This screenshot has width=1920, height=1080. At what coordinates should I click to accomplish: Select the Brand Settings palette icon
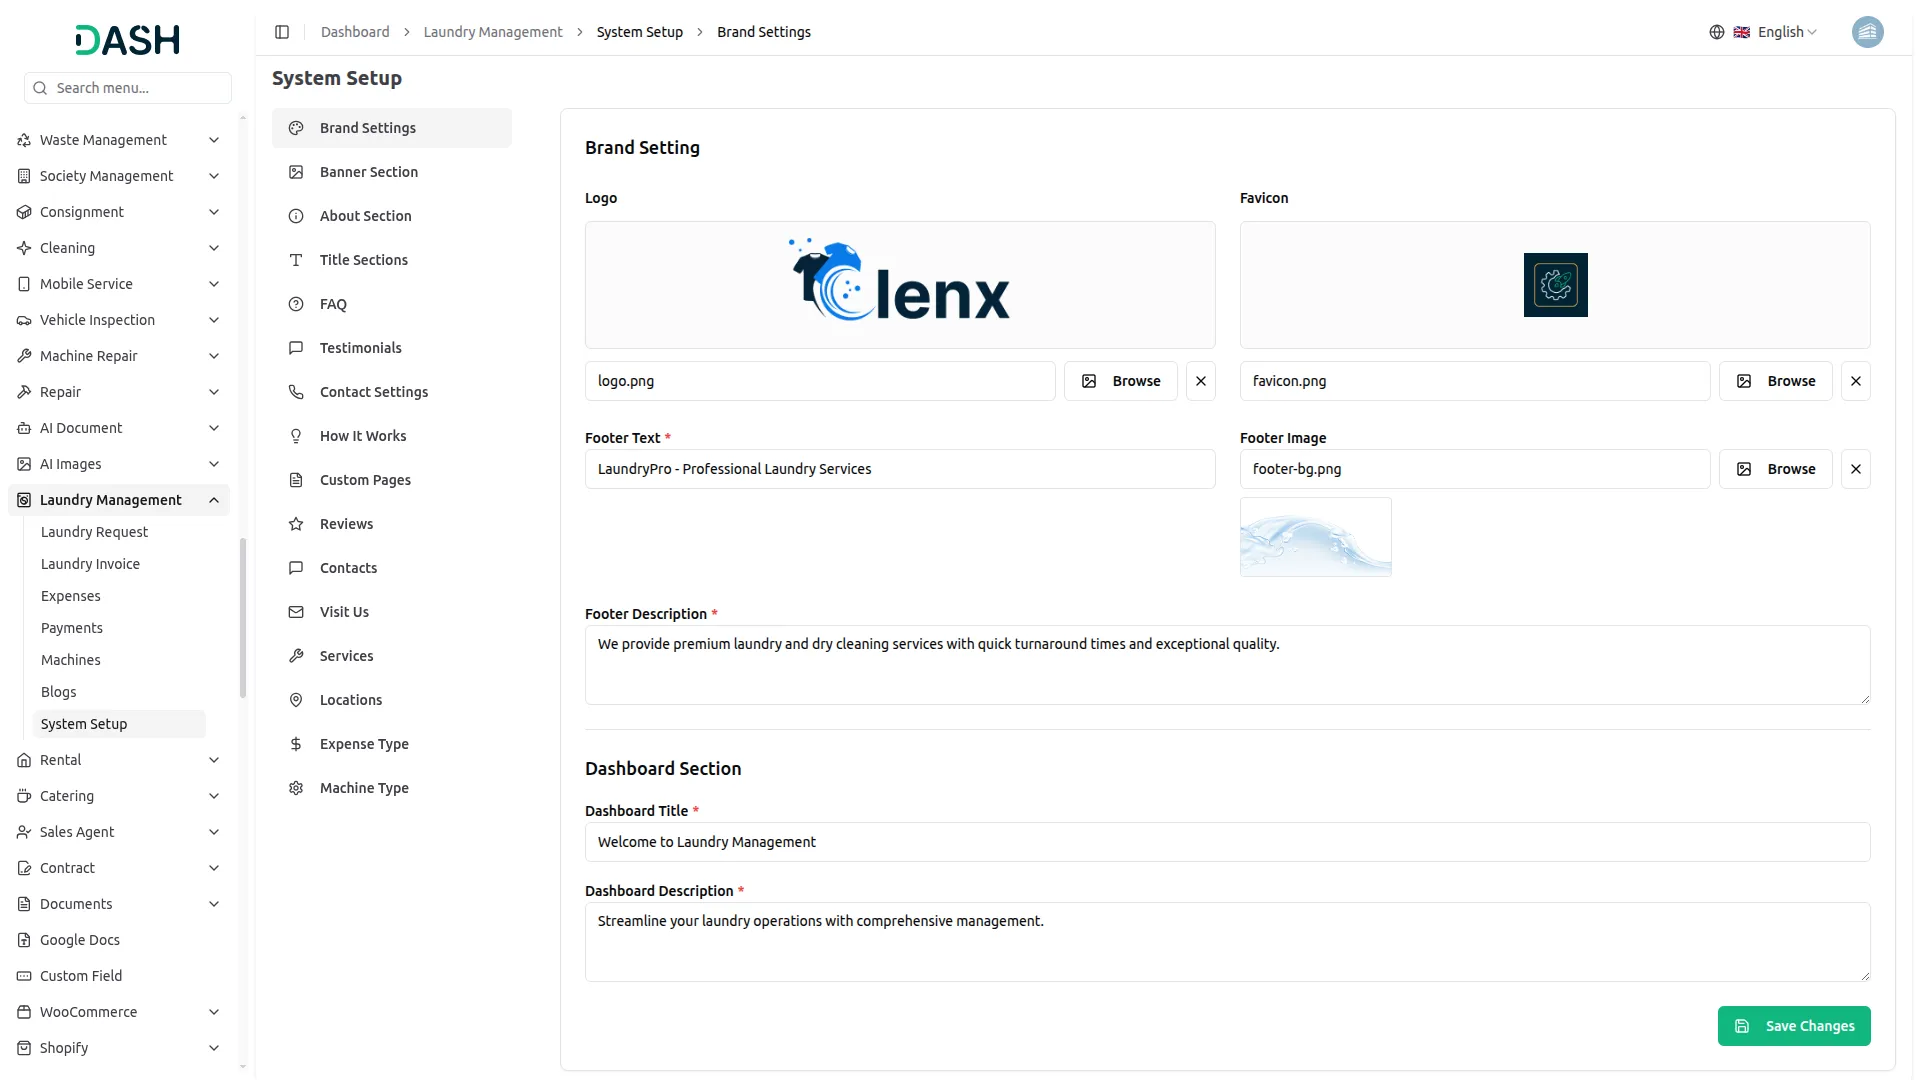coord(295,128)
